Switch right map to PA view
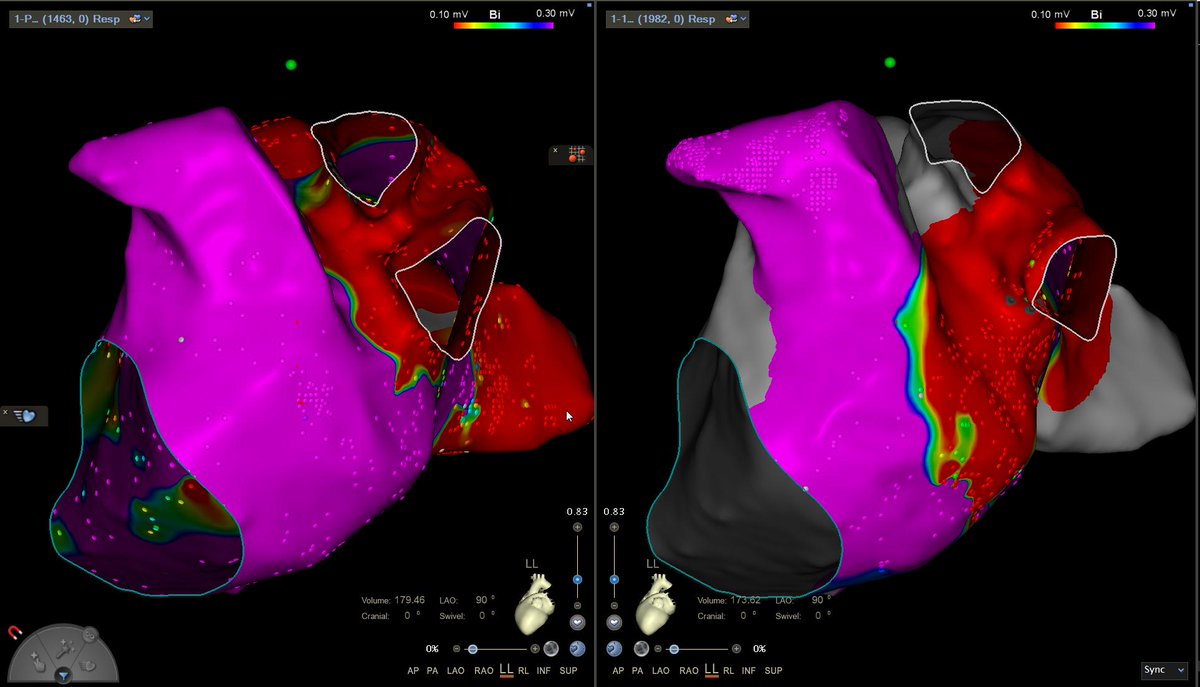 click(x=637, y=671)
